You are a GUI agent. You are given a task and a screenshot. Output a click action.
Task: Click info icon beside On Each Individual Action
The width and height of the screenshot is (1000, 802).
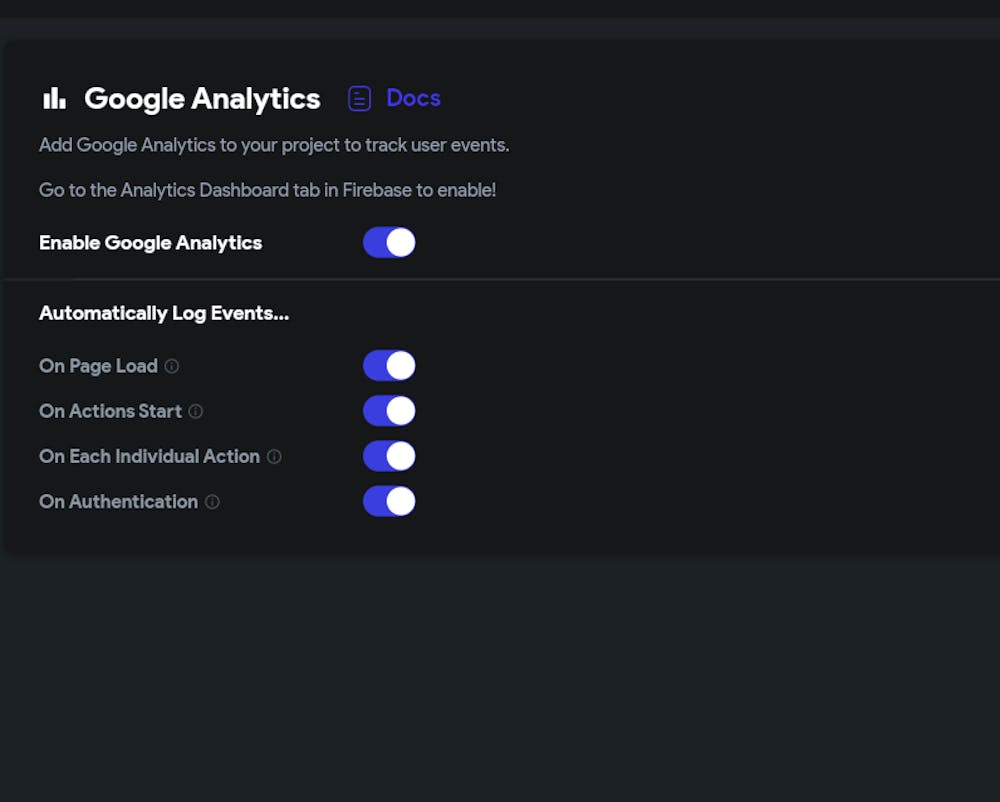point(274,457)
